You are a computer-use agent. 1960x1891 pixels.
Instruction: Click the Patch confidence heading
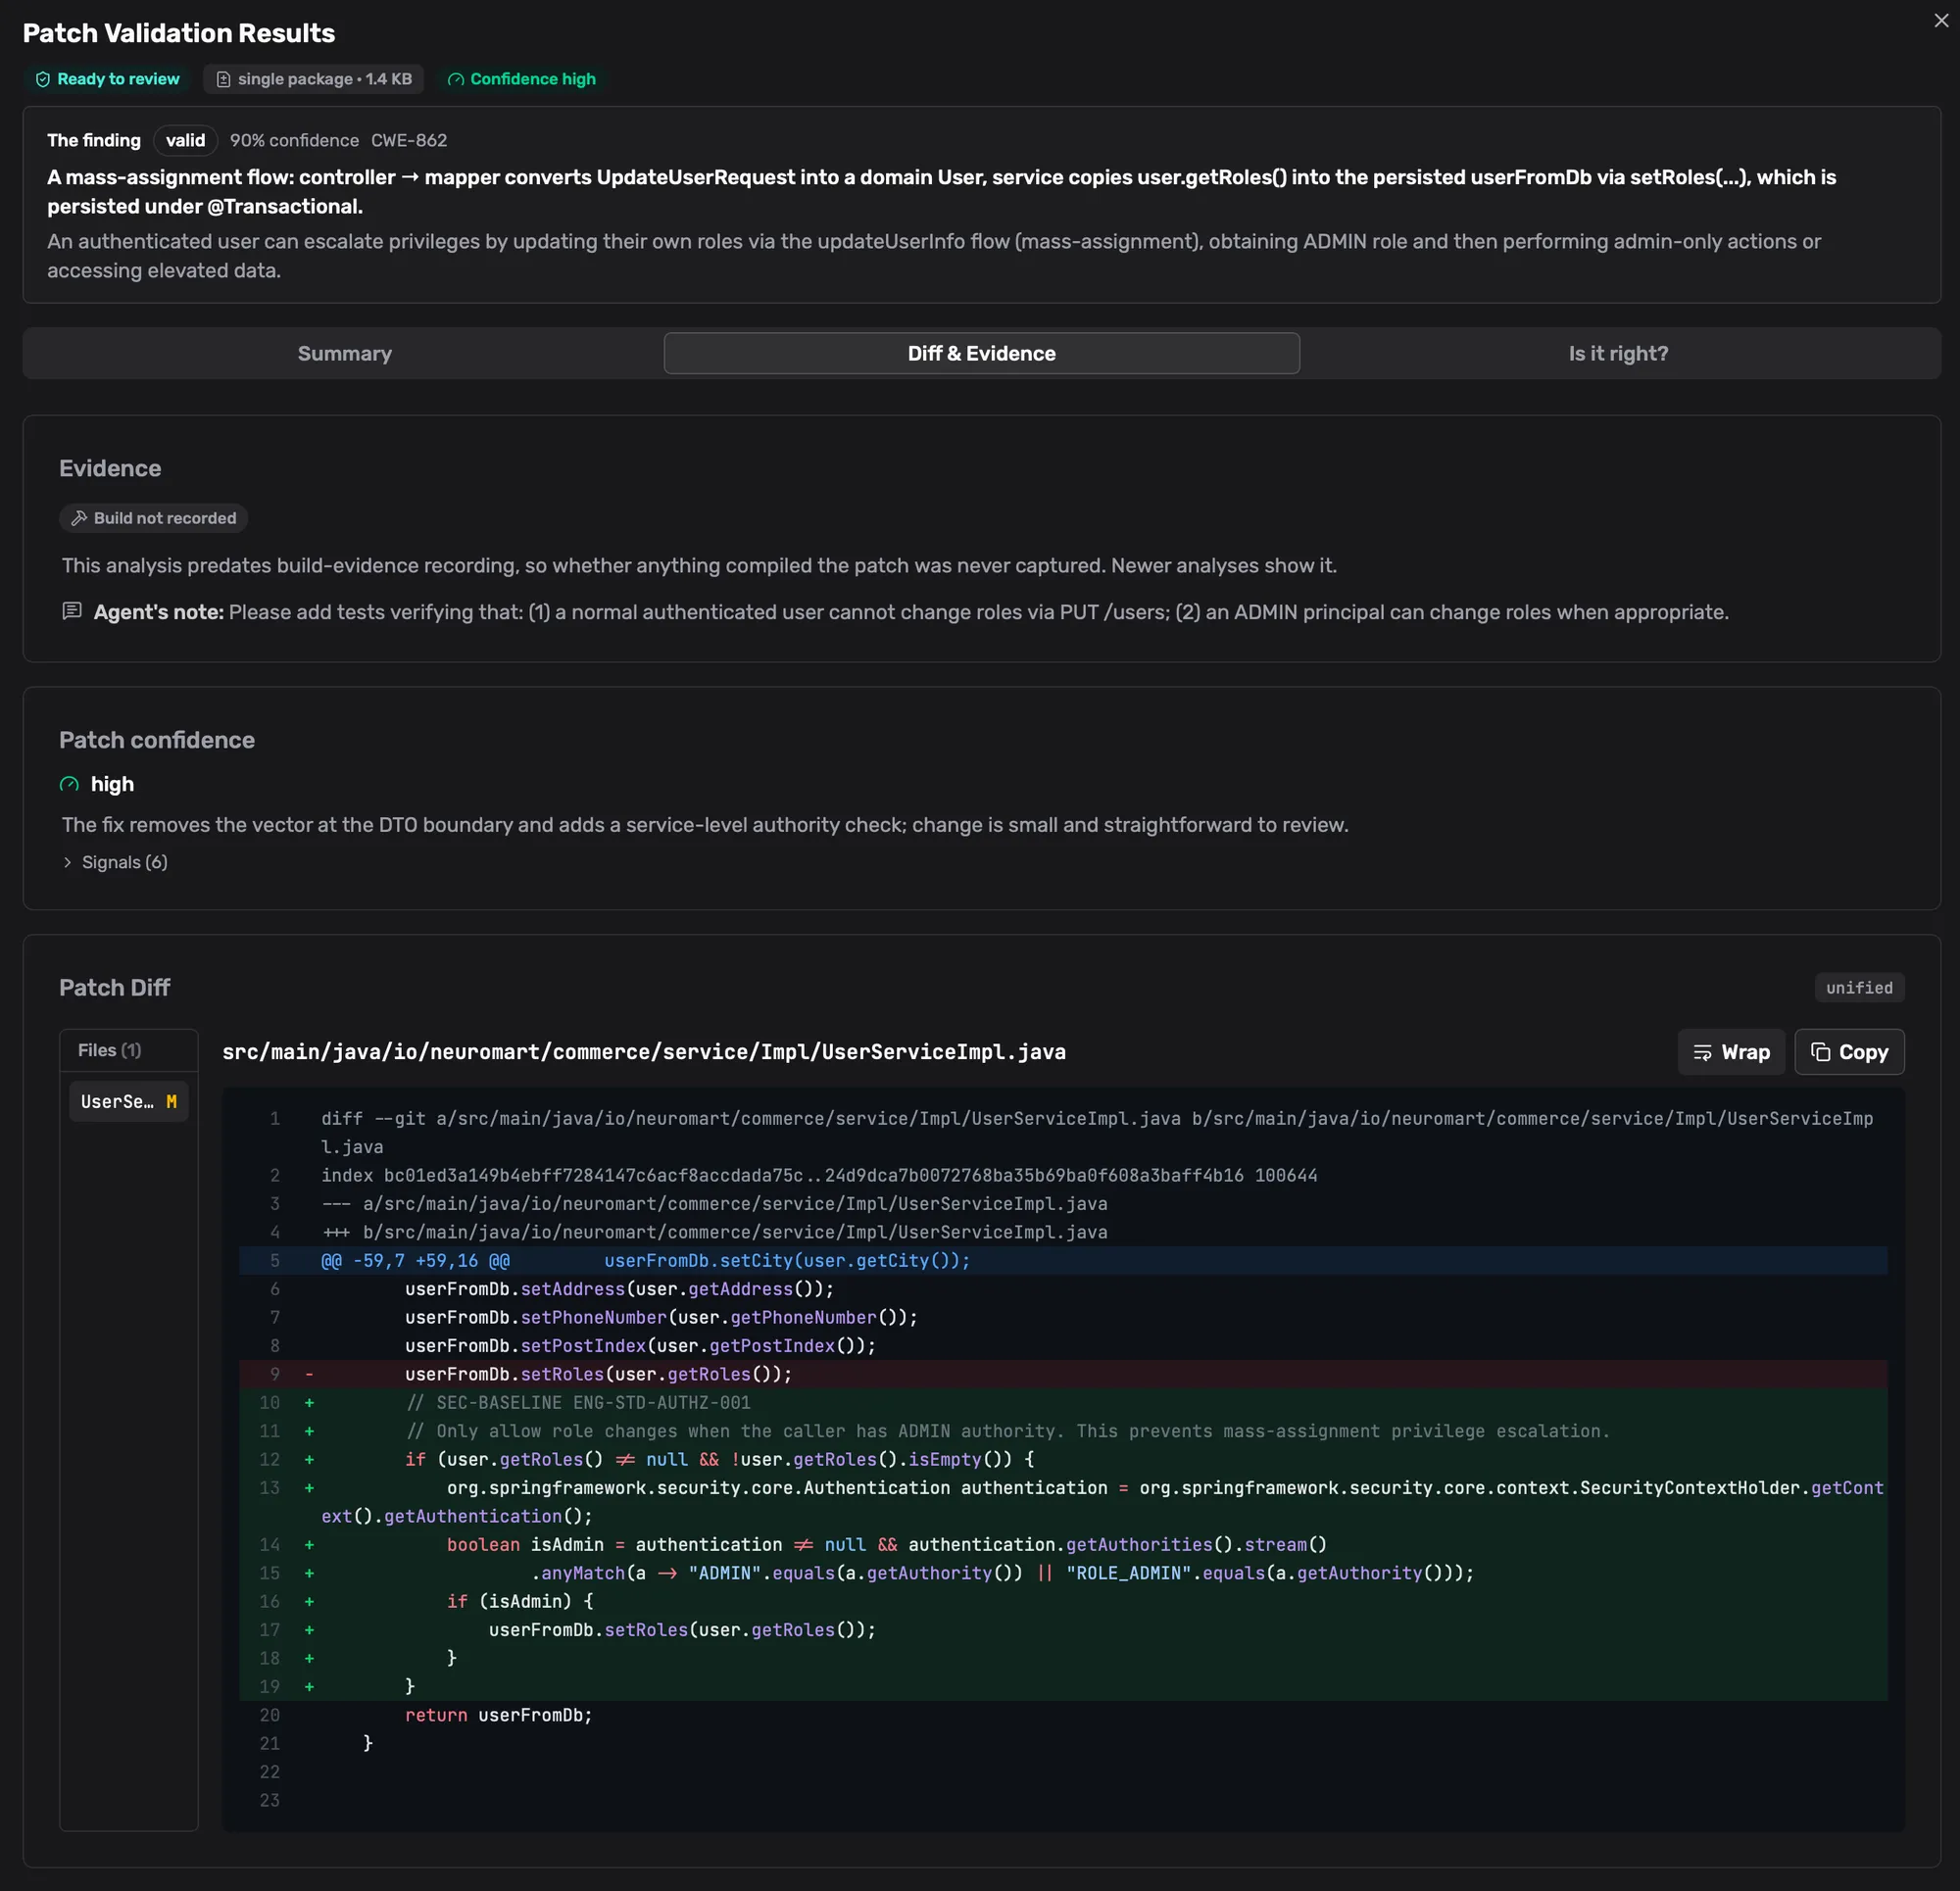157,740
